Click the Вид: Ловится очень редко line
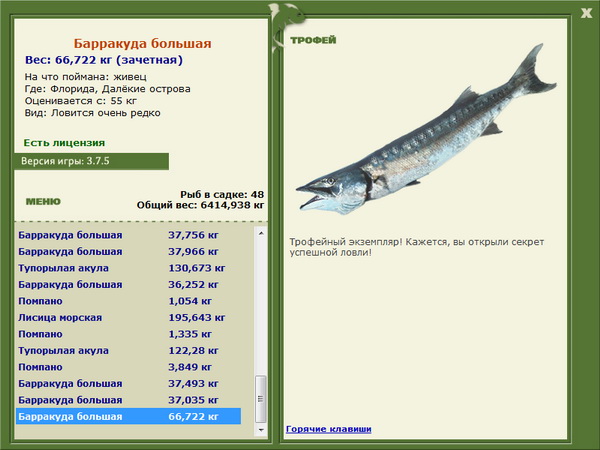The height and width of the screenshot is (450, 600). point(93,113)
